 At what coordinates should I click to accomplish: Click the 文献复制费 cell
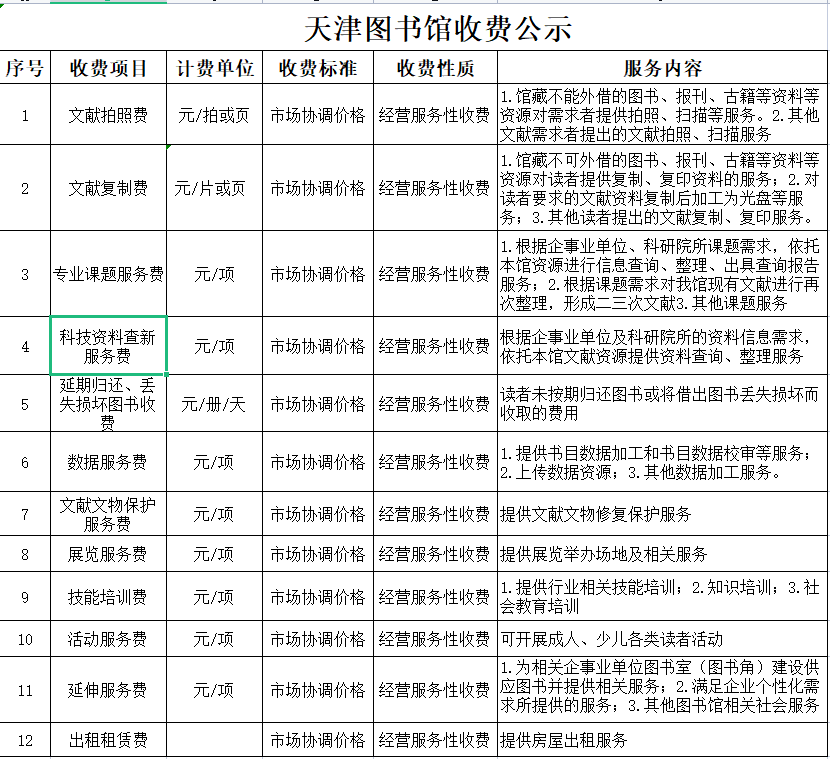[x=108, y=188]
